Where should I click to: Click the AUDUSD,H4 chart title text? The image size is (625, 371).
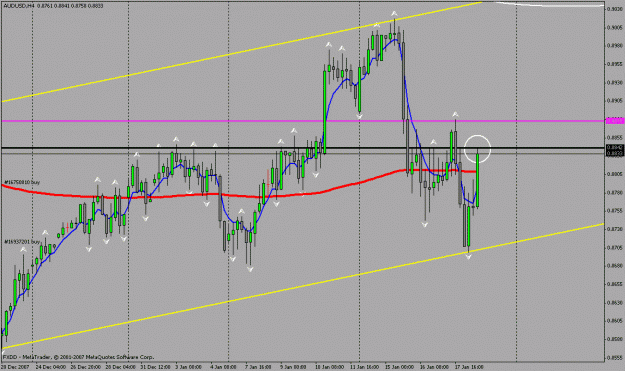(18, 6)
